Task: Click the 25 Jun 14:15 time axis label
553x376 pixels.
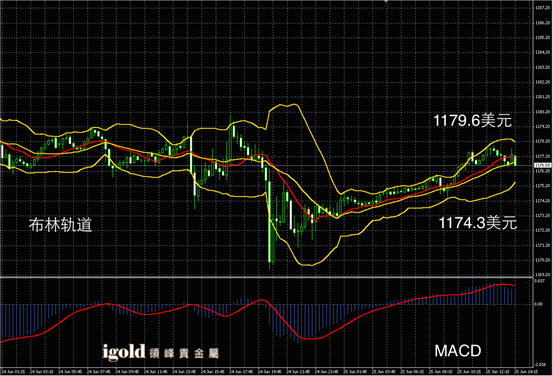Action: click(x=526, y=371)
